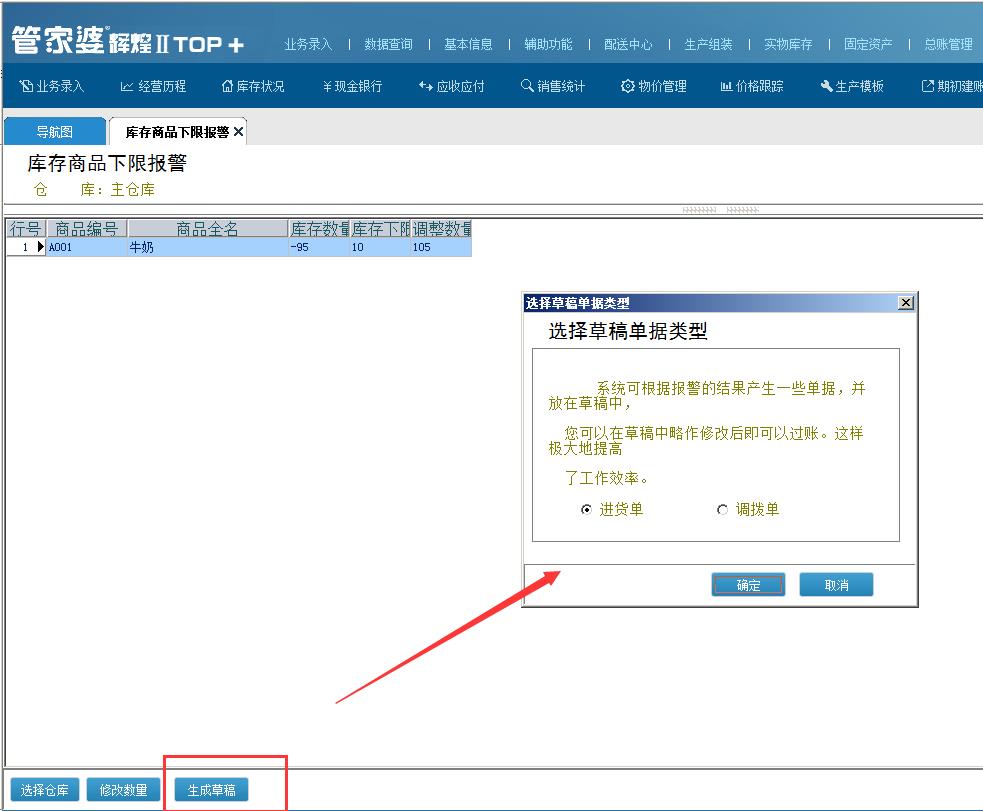Screen dimensions: 983x811
Task: Select product code cell A001
Action: (87, 247)
